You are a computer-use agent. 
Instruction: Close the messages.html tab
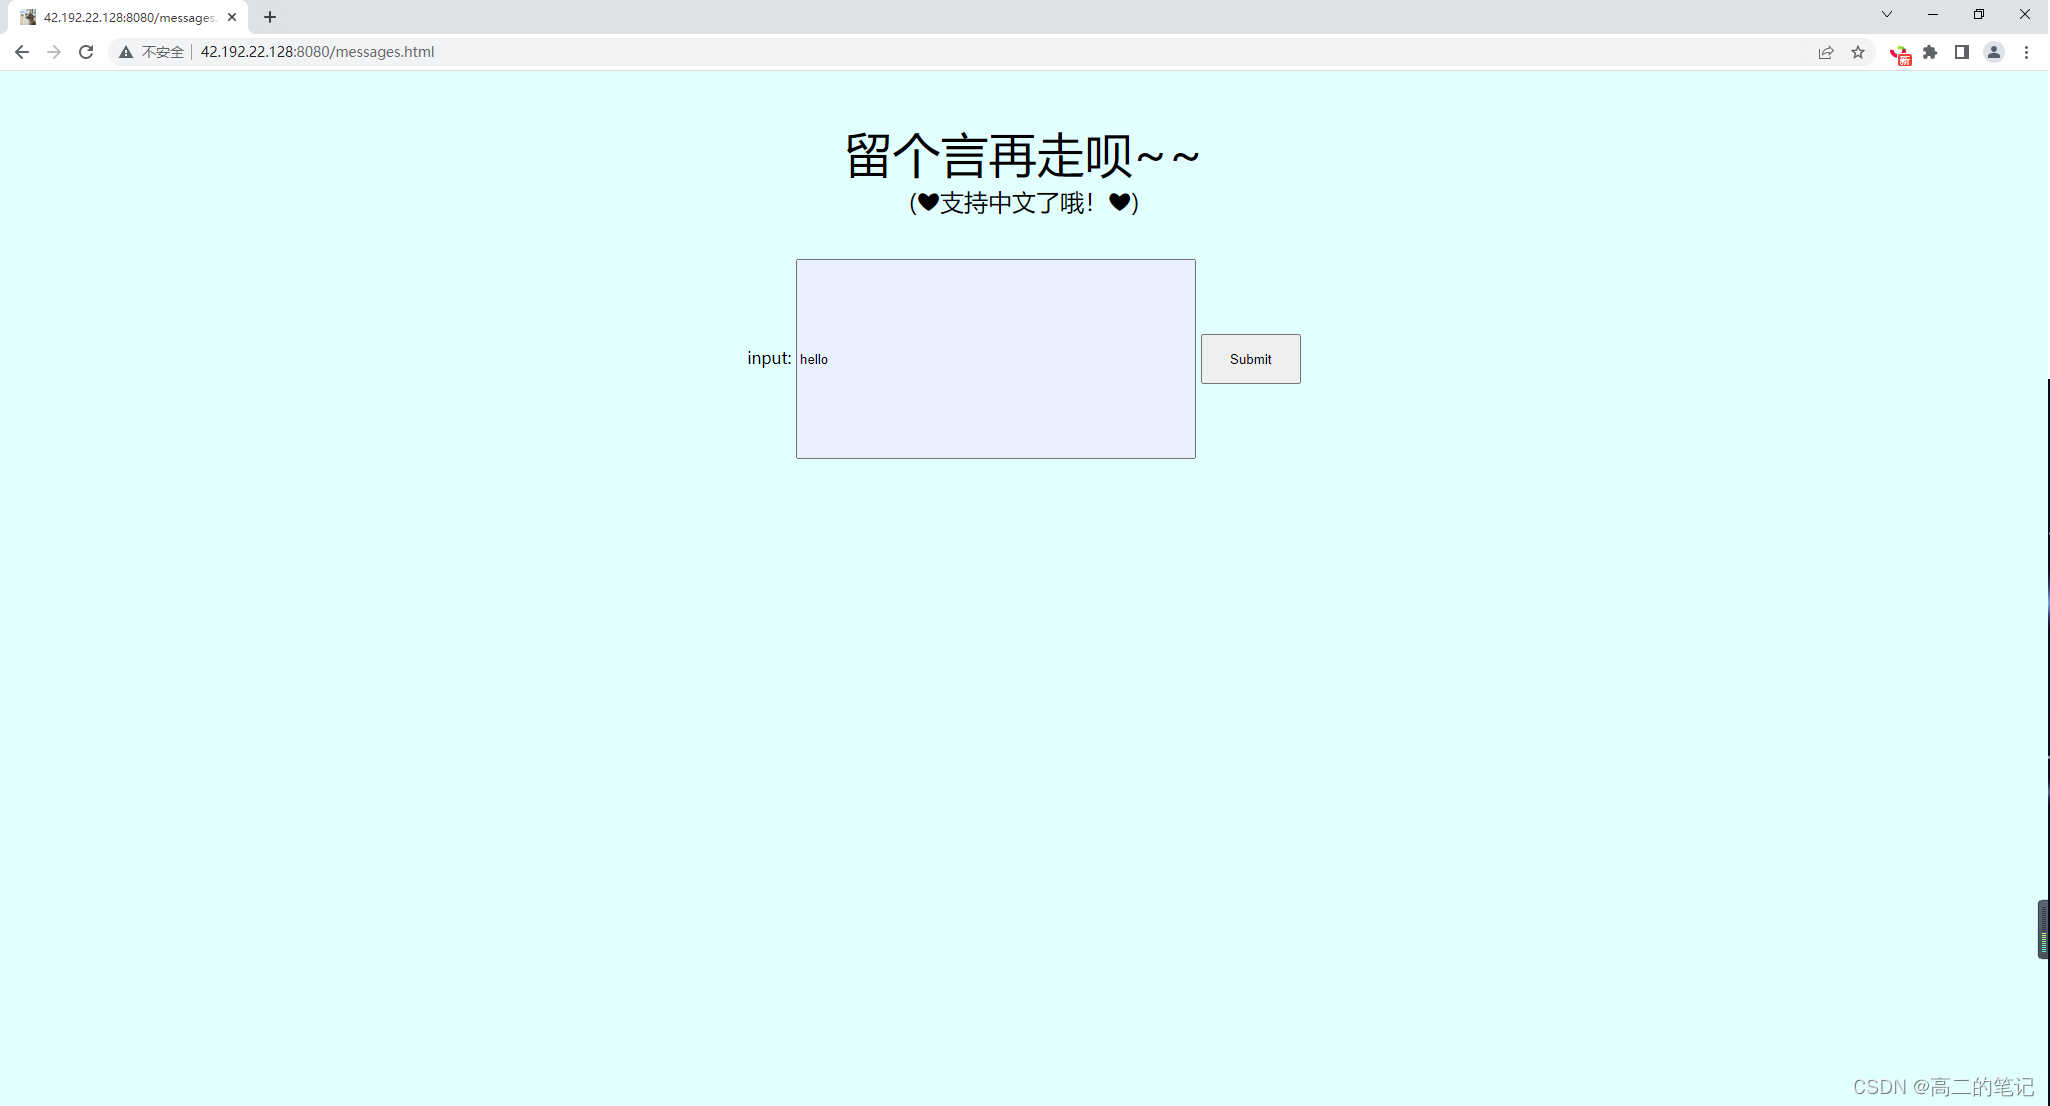click(232, 17)
